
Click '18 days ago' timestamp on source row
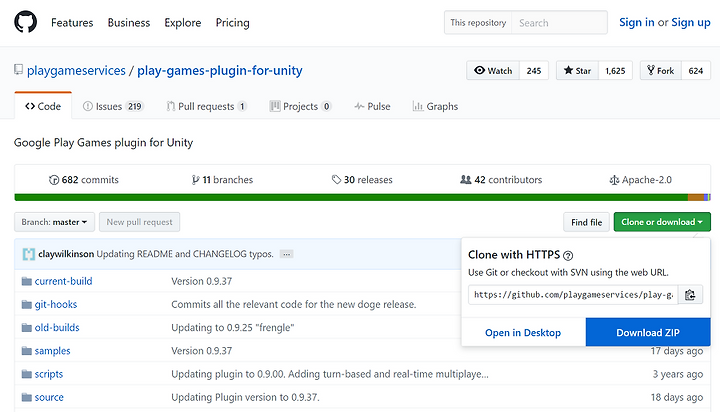(677, 397)
